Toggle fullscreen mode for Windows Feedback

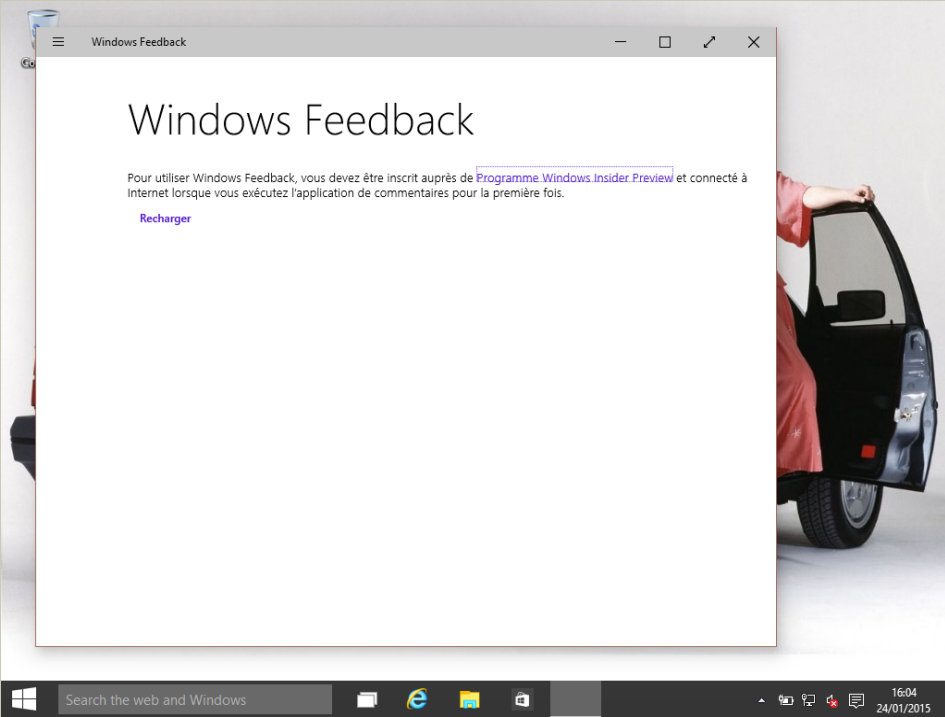click(709, 42)
